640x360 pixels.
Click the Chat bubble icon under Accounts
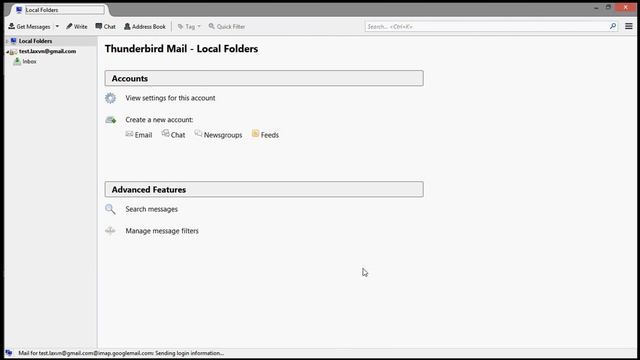pos(165,133)
